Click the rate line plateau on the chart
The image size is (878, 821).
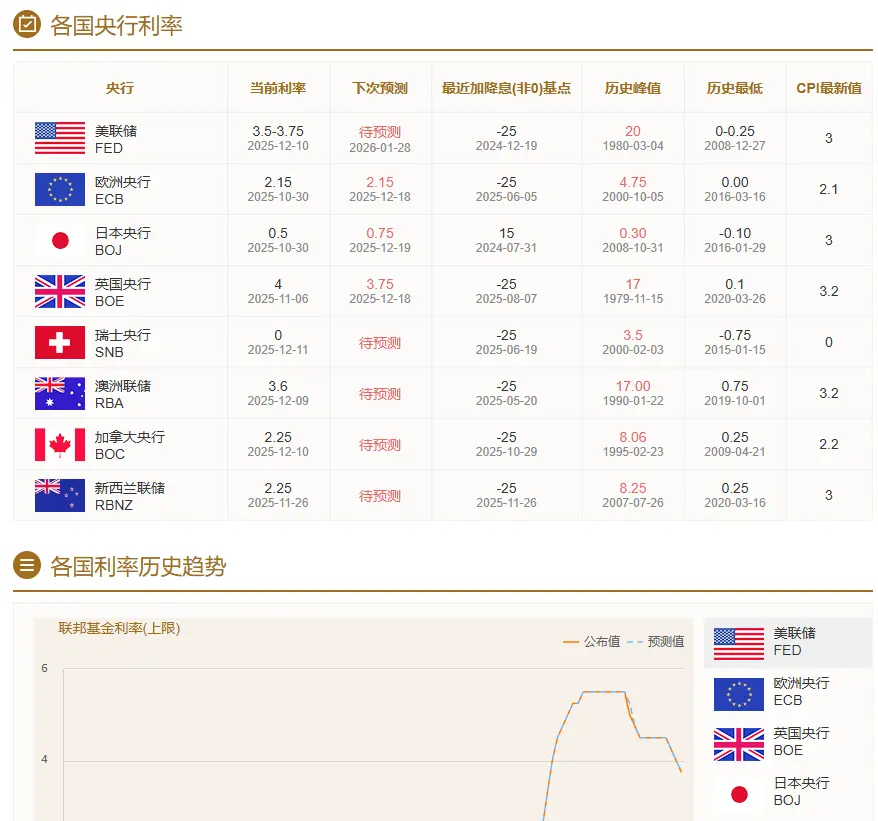click(604, 692)
